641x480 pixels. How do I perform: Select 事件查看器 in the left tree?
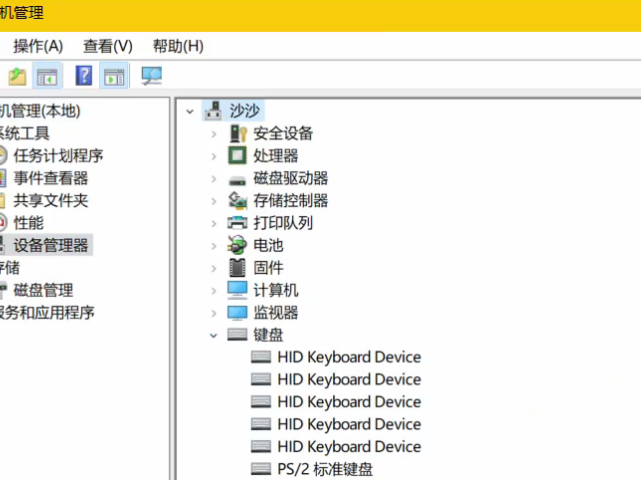point(50,178)
